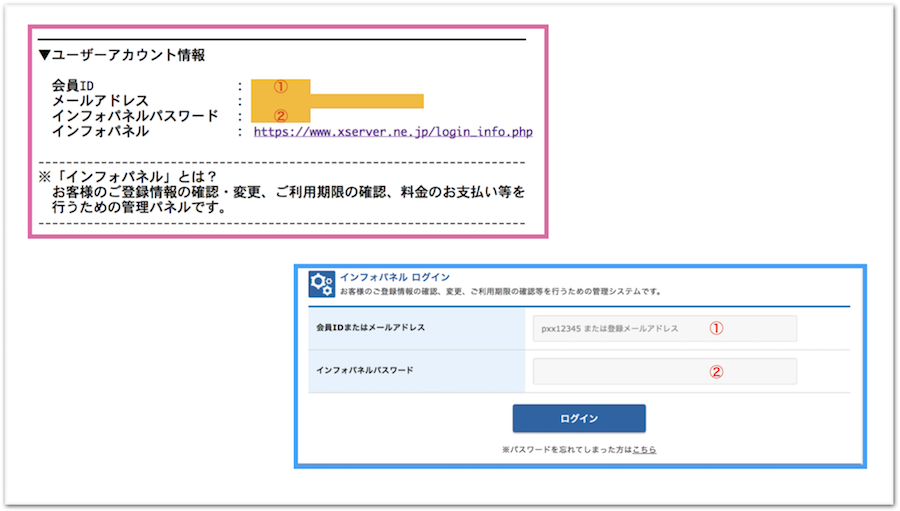
Task: Click the gear icon beside インフォパネル ログイン
Action: (322, 283)
